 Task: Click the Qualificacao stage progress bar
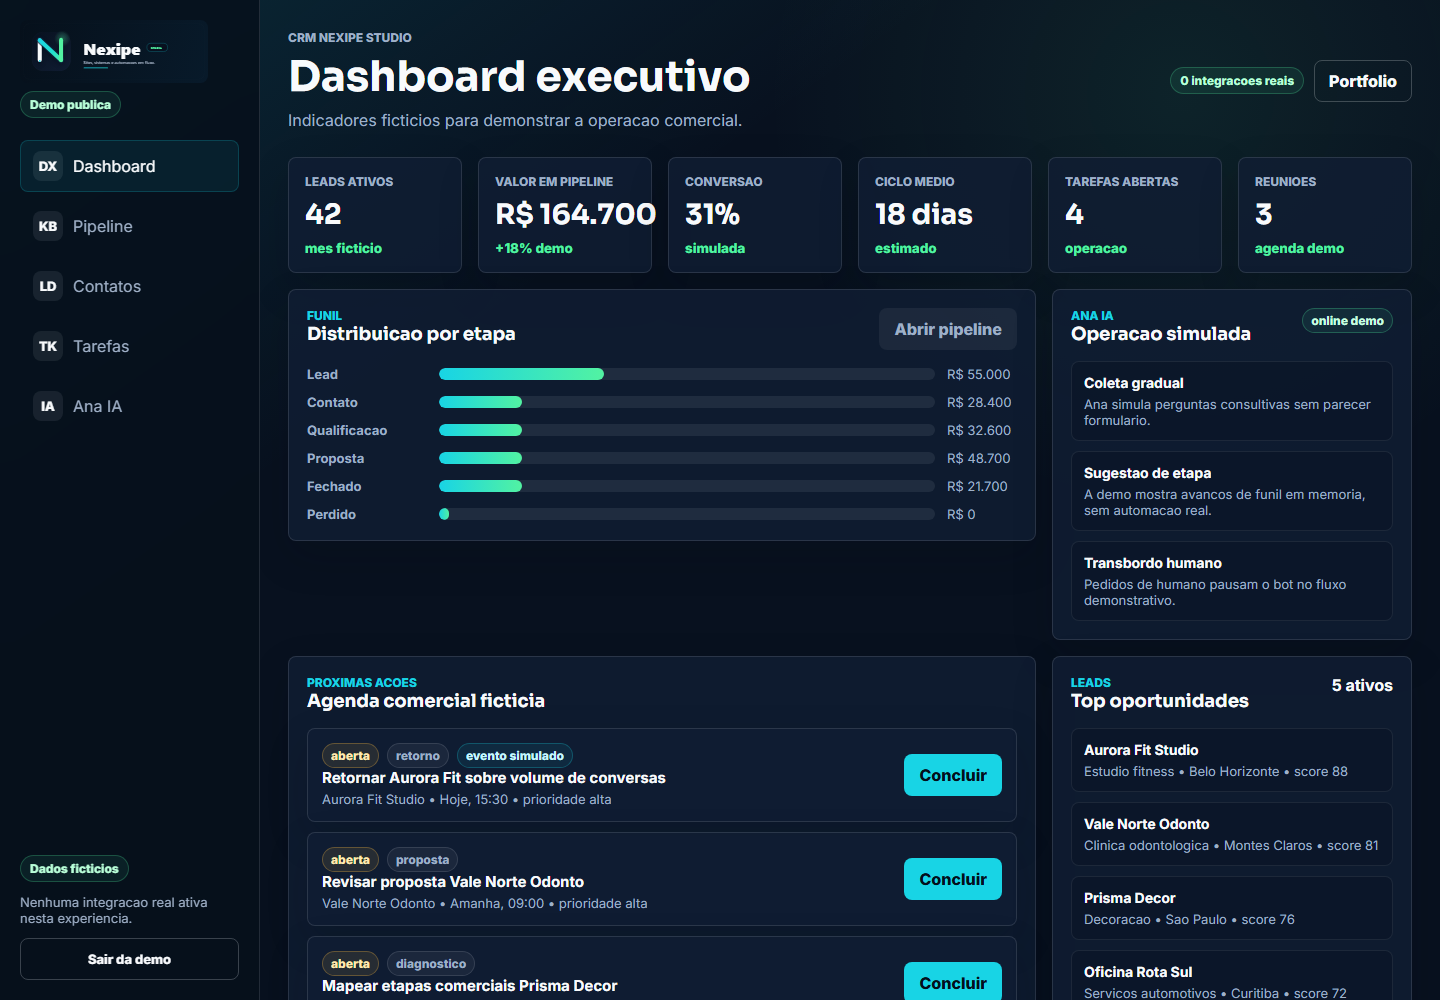(x=686, y=430)
